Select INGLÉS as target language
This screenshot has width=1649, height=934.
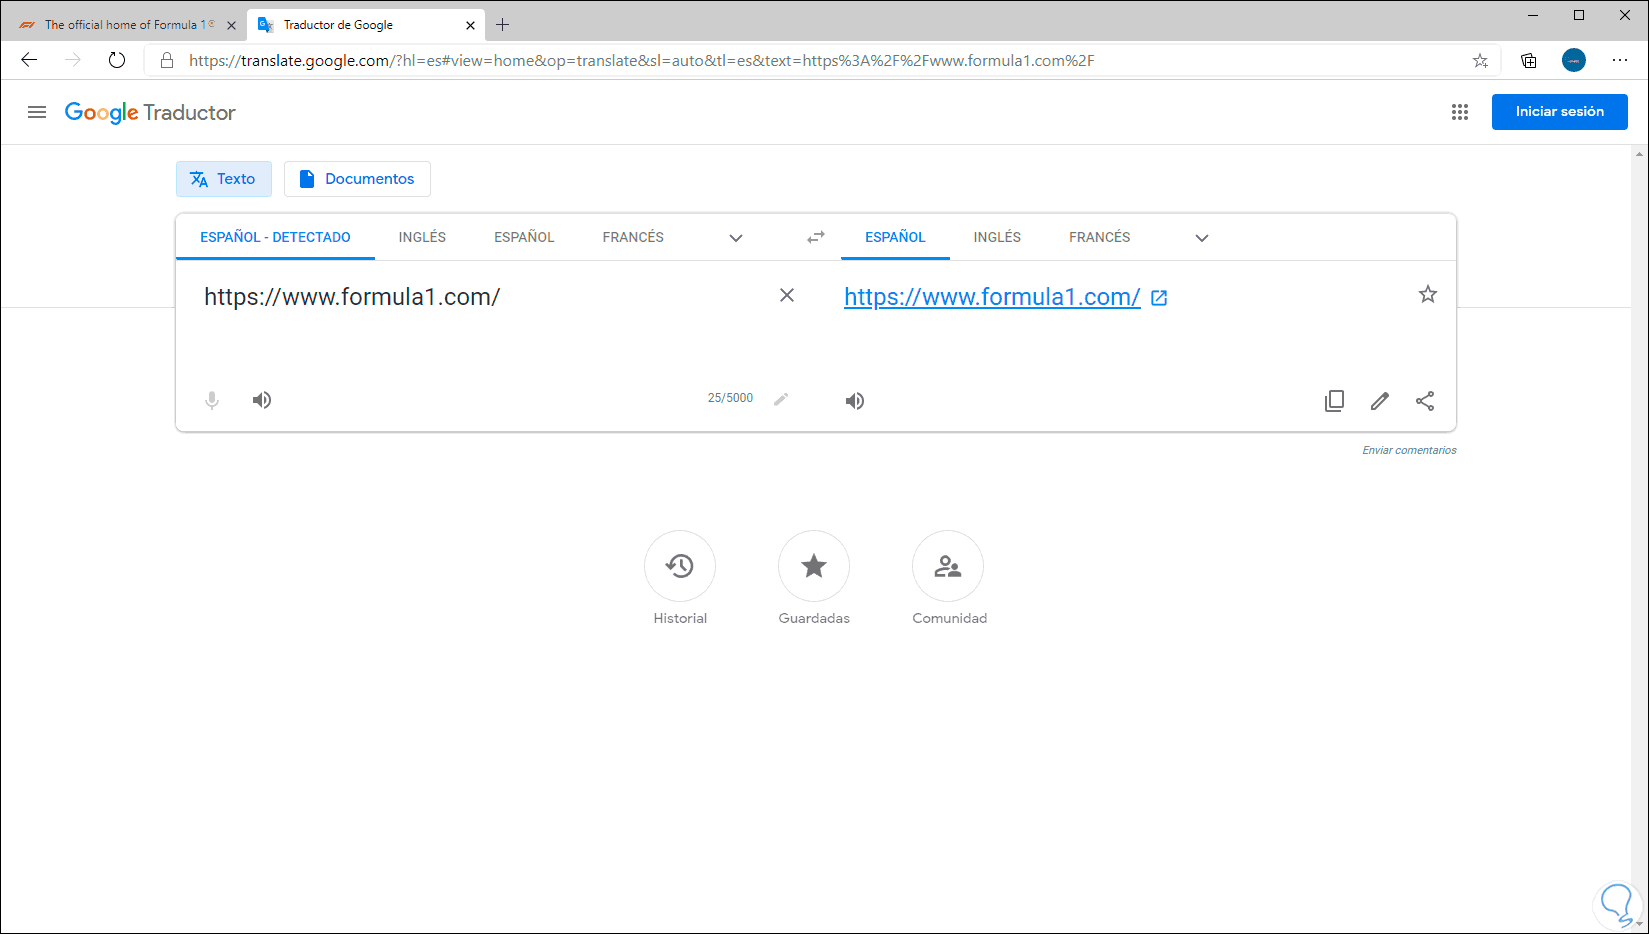point(997,237)
